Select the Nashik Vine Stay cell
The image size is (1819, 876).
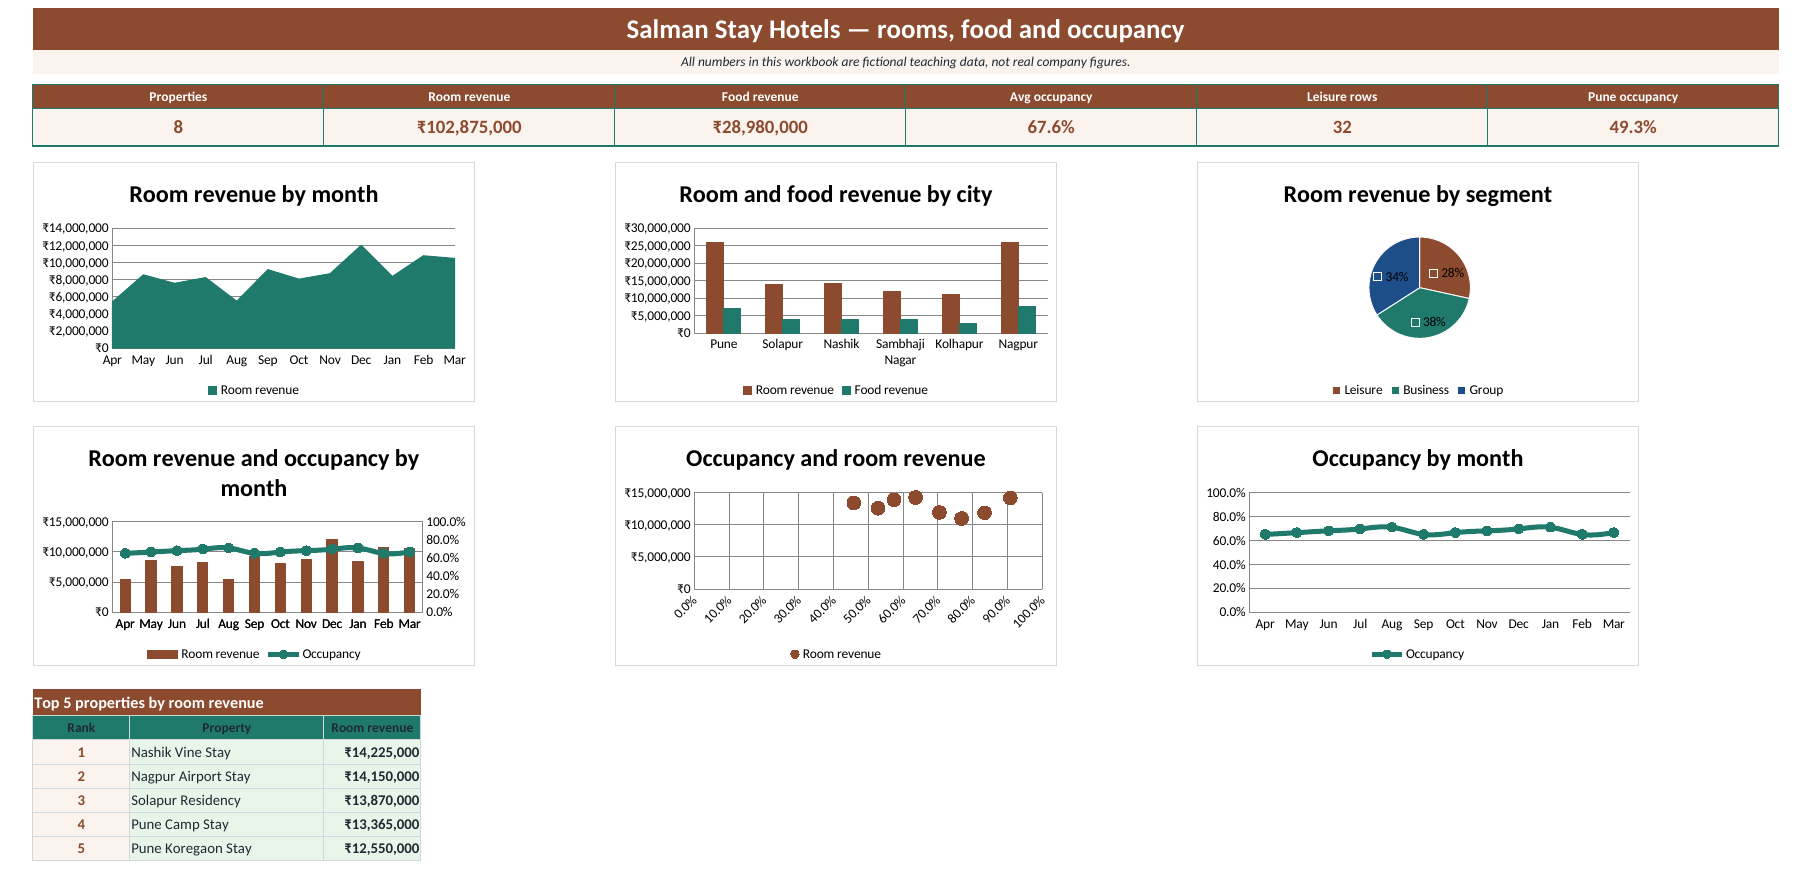227,752
